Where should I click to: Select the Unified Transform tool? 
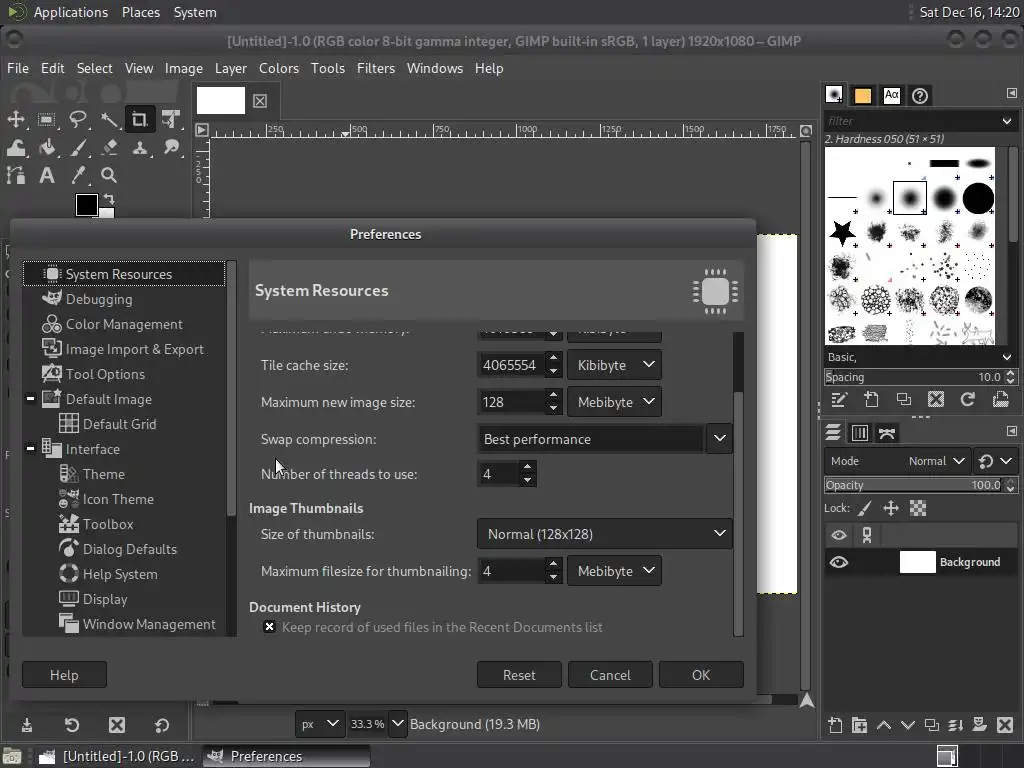point(171,119)
